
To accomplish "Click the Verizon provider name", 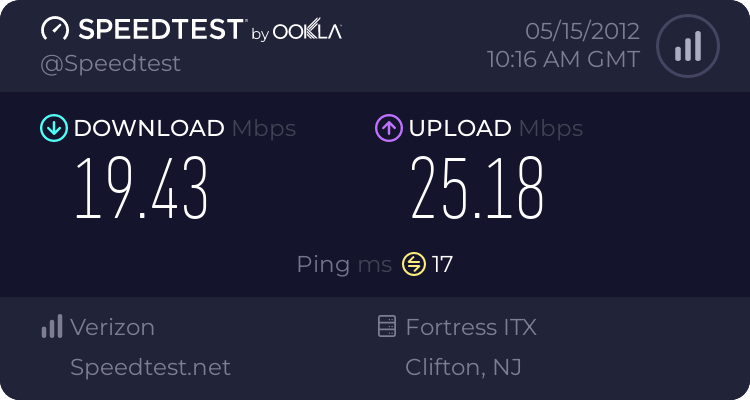I will pyautogui.click(x=112, y=327).
